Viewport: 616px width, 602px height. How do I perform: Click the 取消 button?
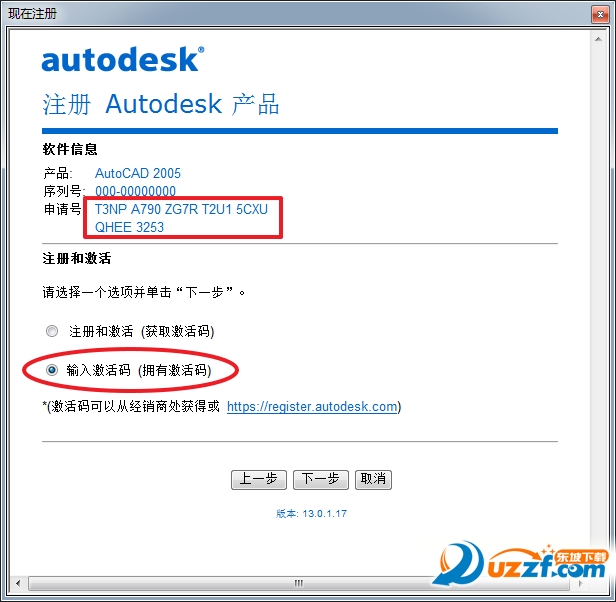[373, 479]
